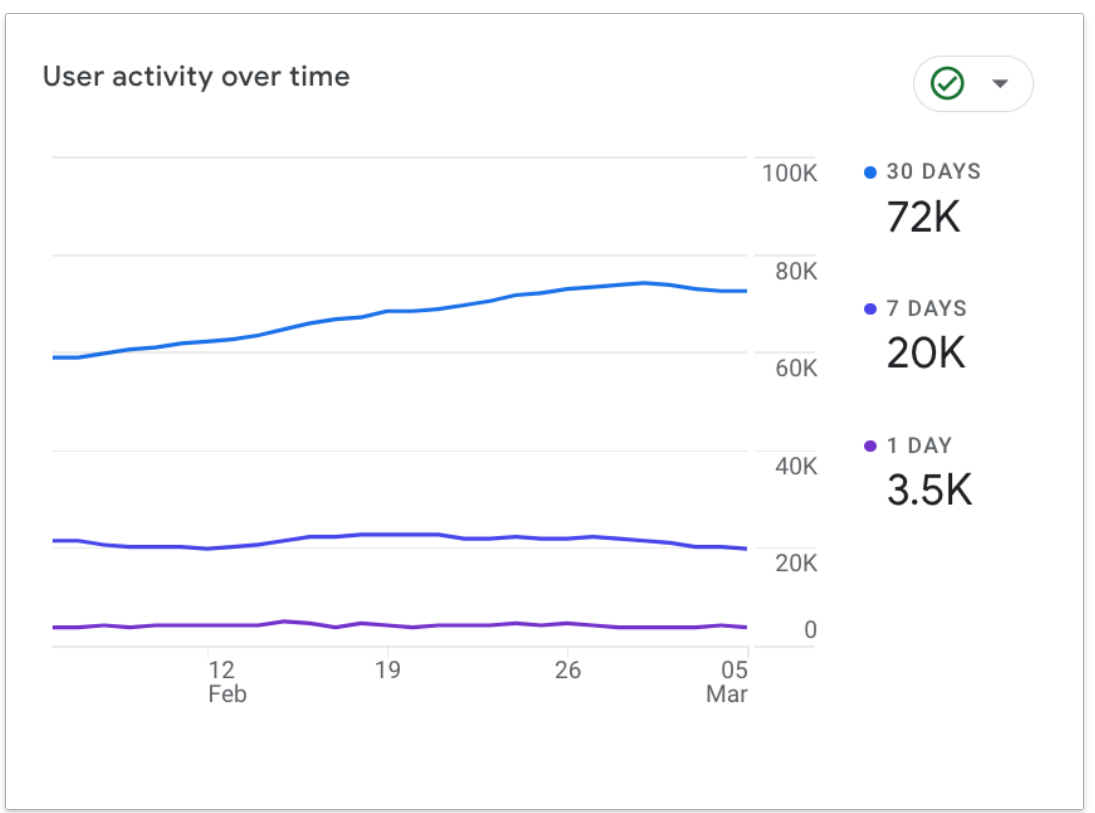Select the 30 DAYS legend label
This screenshot has height=813, width=1095.
pos(934,172)
